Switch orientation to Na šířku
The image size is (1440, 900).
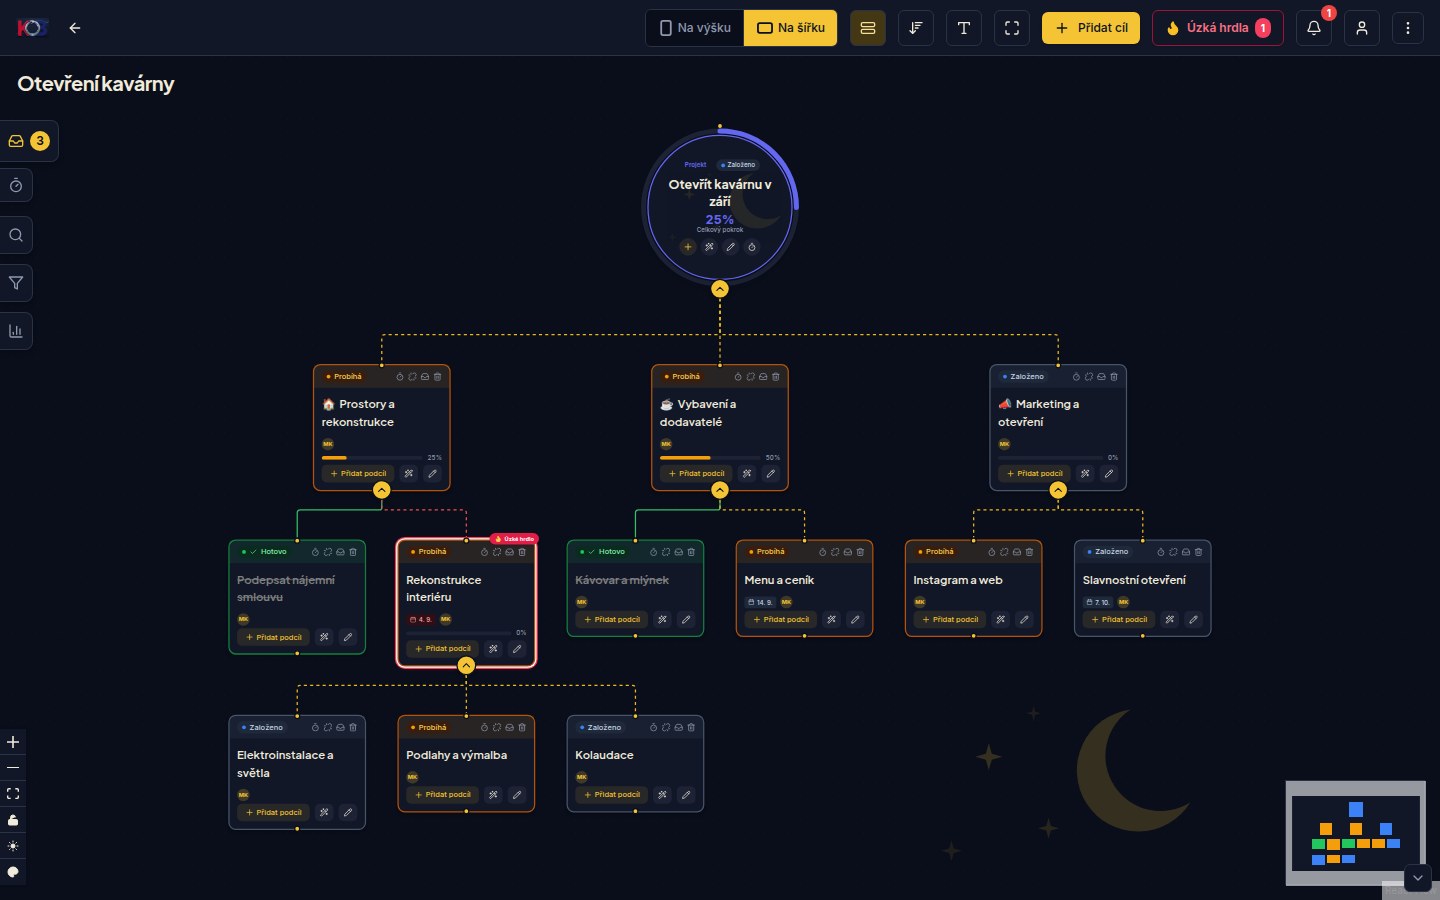coord(791,28)
